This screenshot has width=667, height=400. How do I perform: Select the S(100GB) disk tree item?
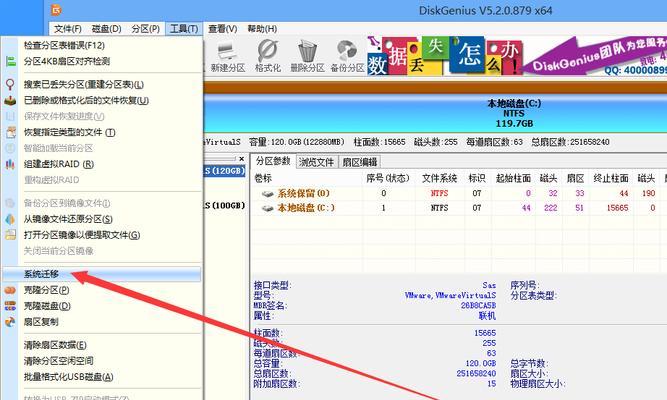tap(225, 206)
